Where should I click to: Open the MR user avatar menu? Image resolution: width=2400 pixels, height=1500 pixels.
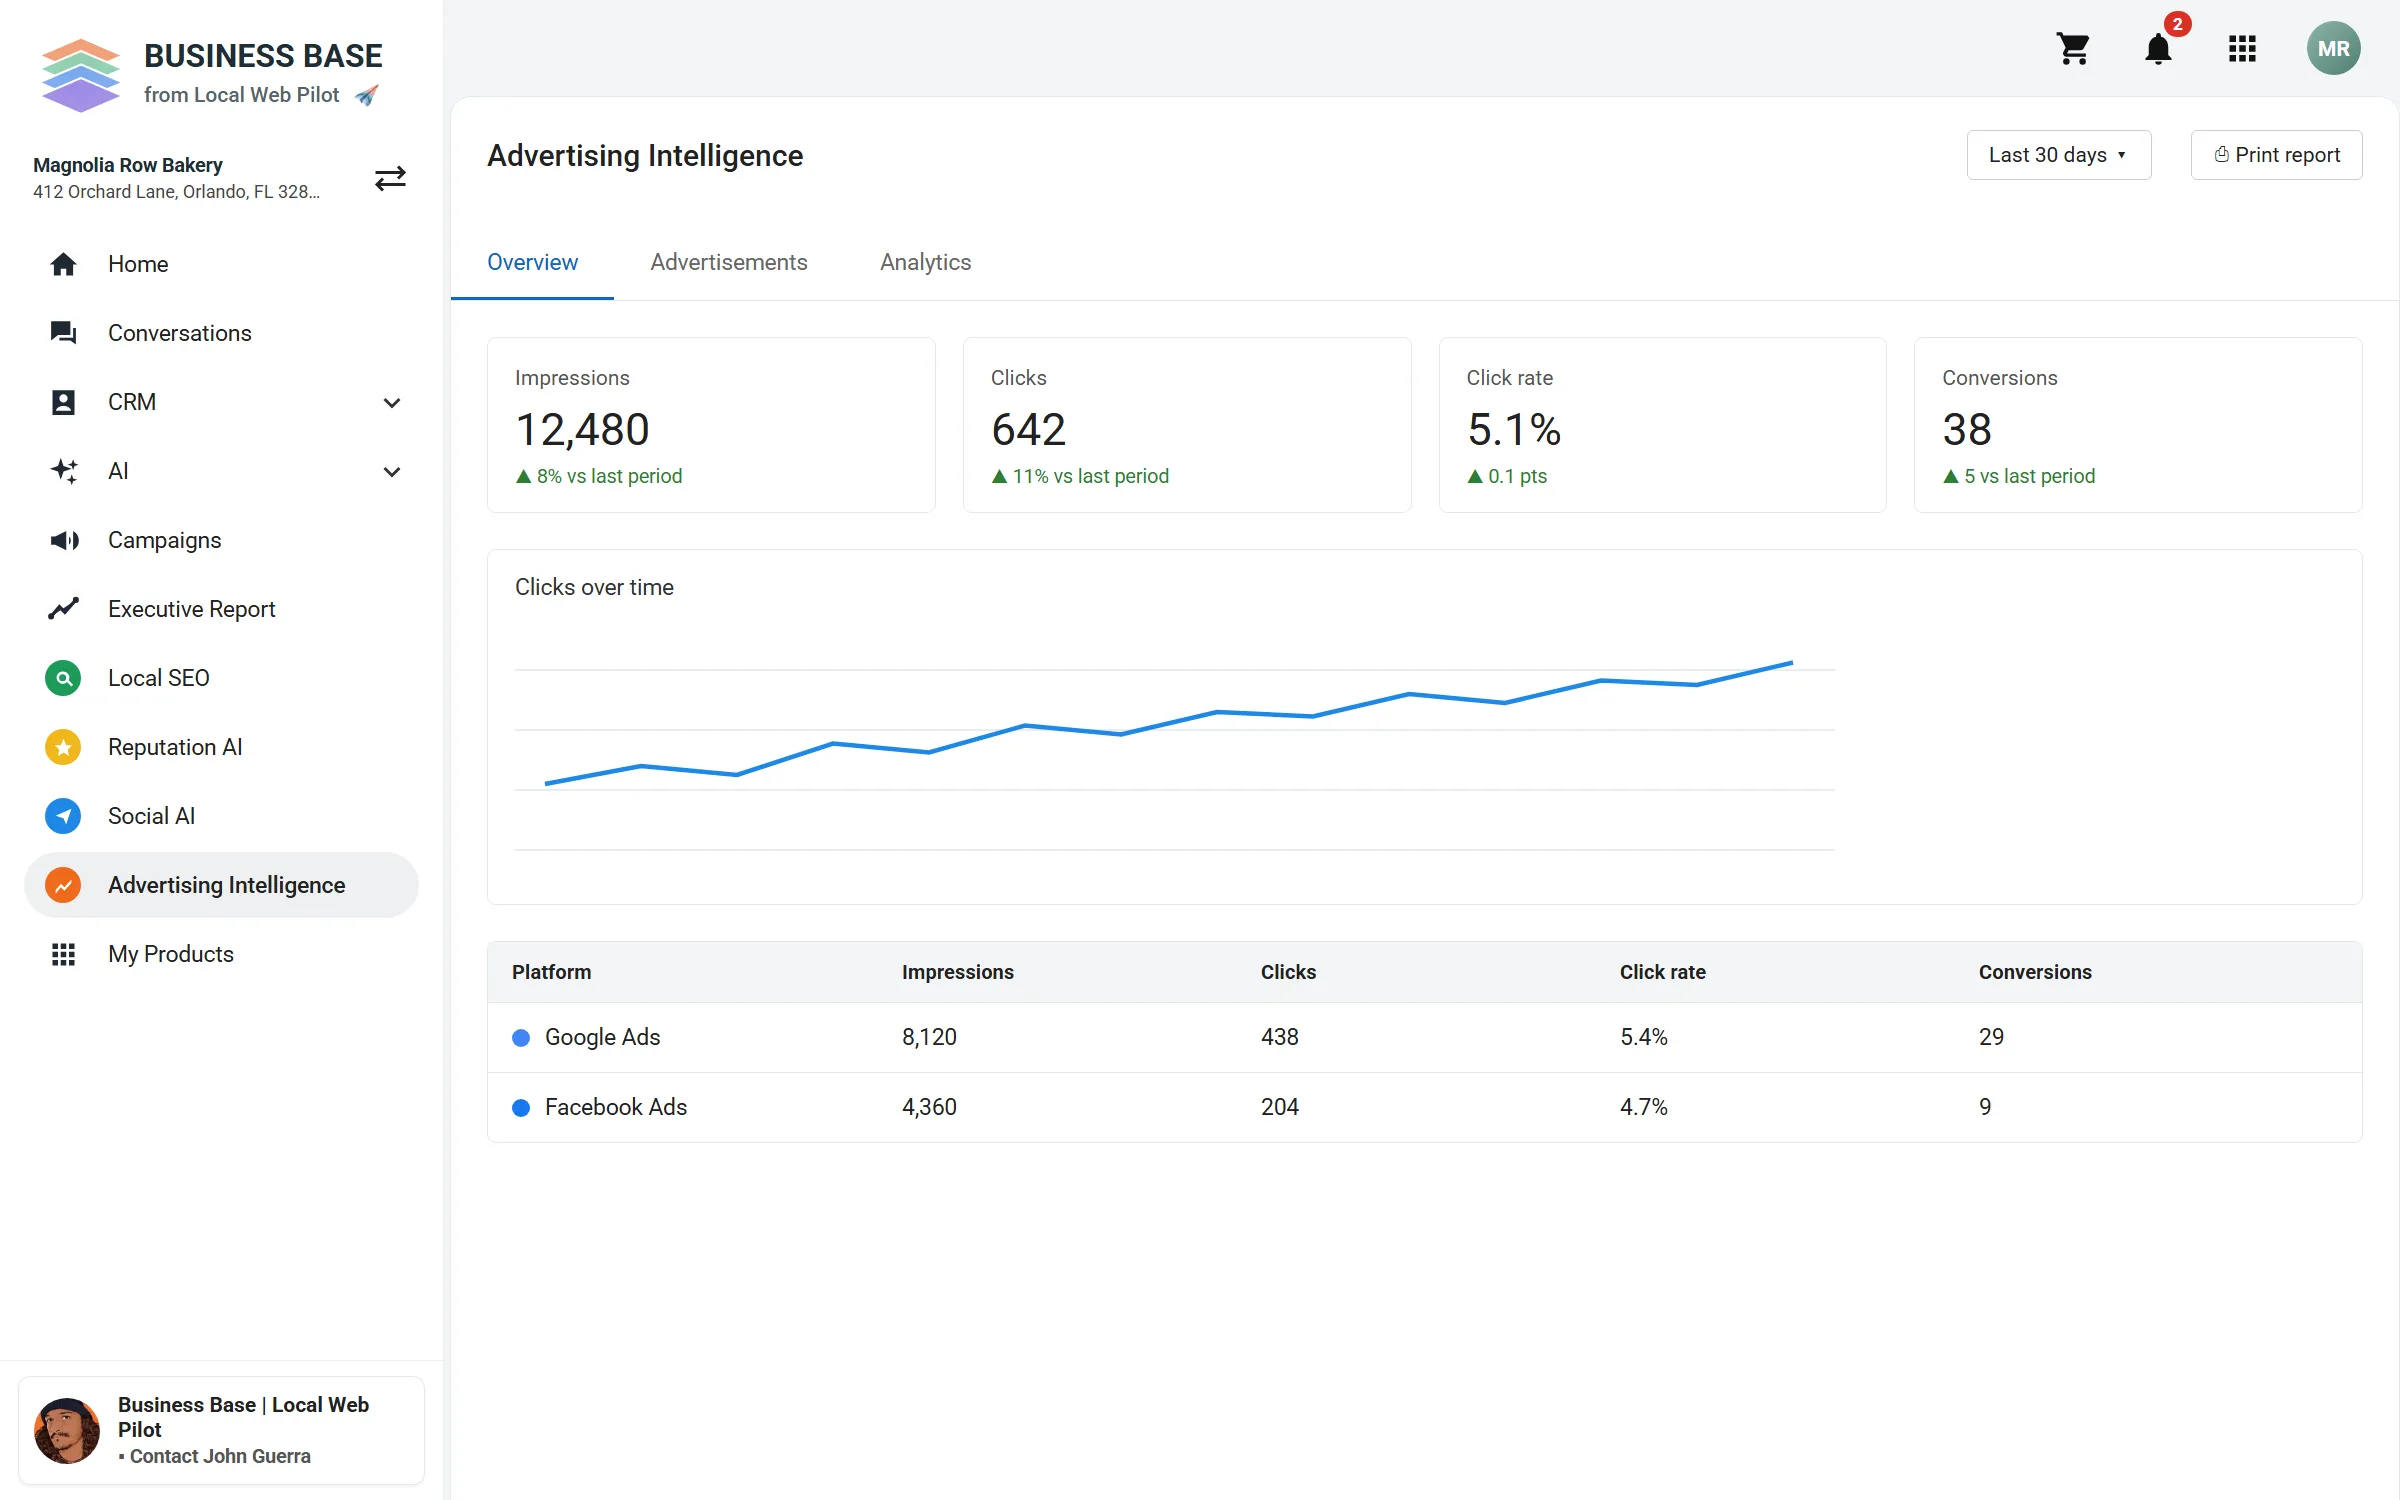pos(2333,48)
